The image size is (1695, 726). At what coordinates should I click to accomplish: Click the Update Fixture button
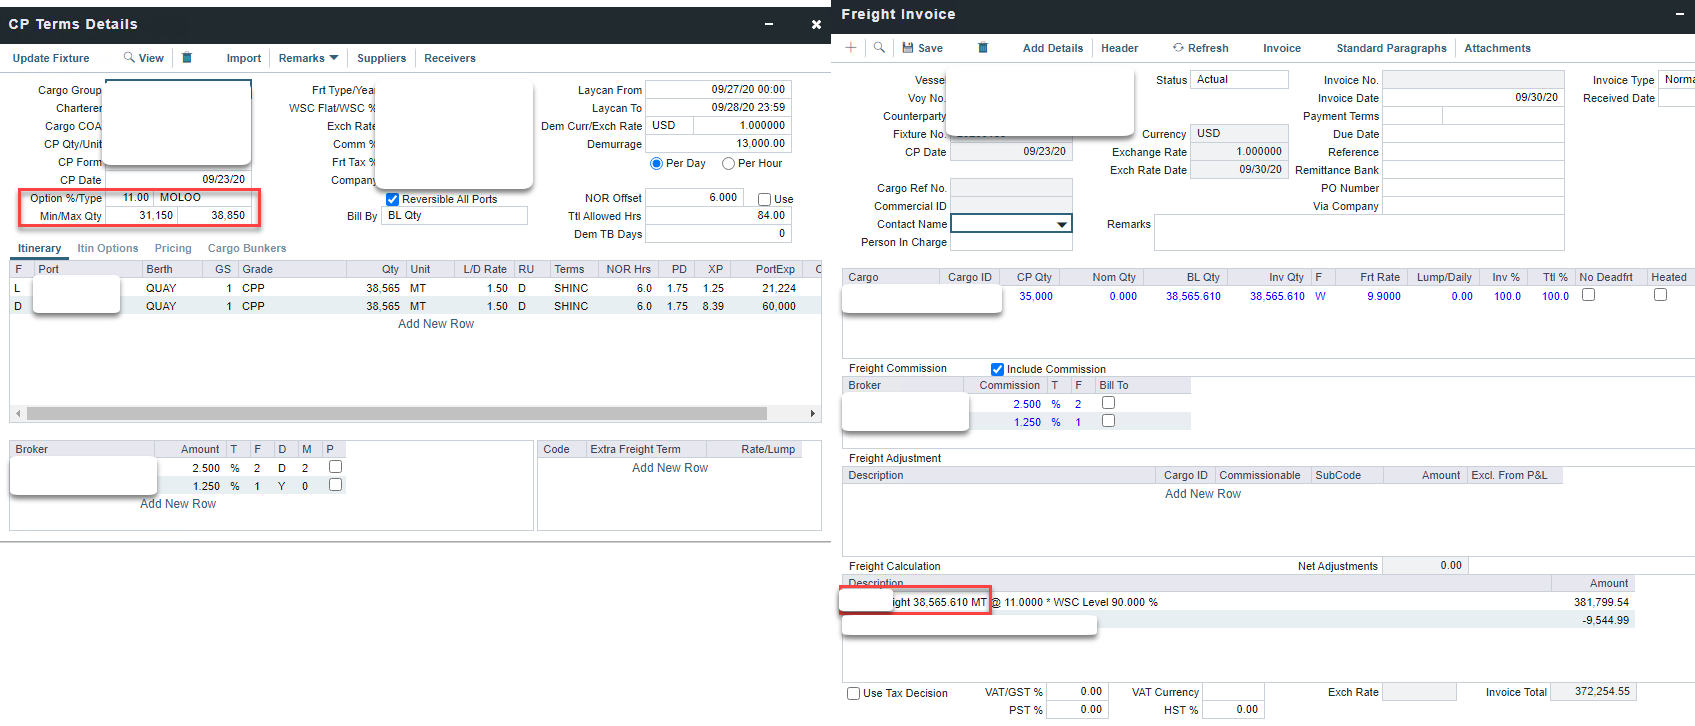(x=51, y=58)
